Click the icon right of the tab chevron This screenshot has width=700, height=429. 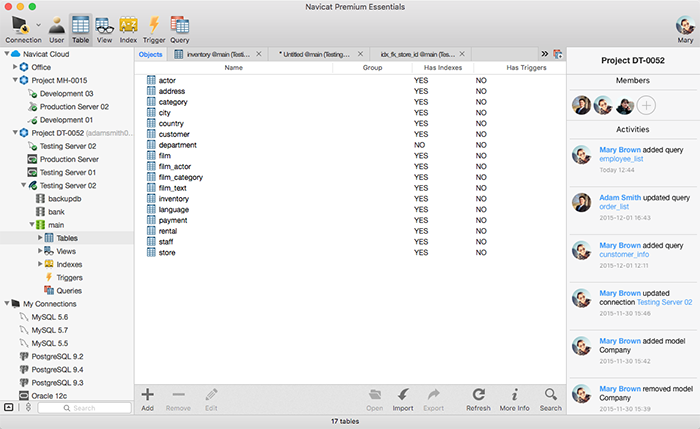pos(558,54)
